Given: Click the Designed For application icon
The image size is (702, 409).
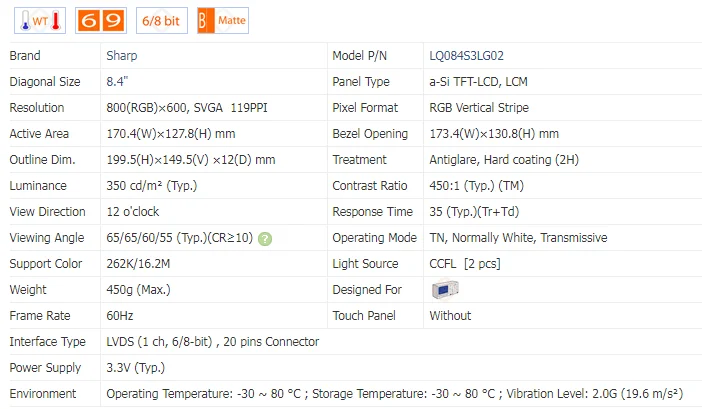Looking at the screenshot, I should 445,290.
